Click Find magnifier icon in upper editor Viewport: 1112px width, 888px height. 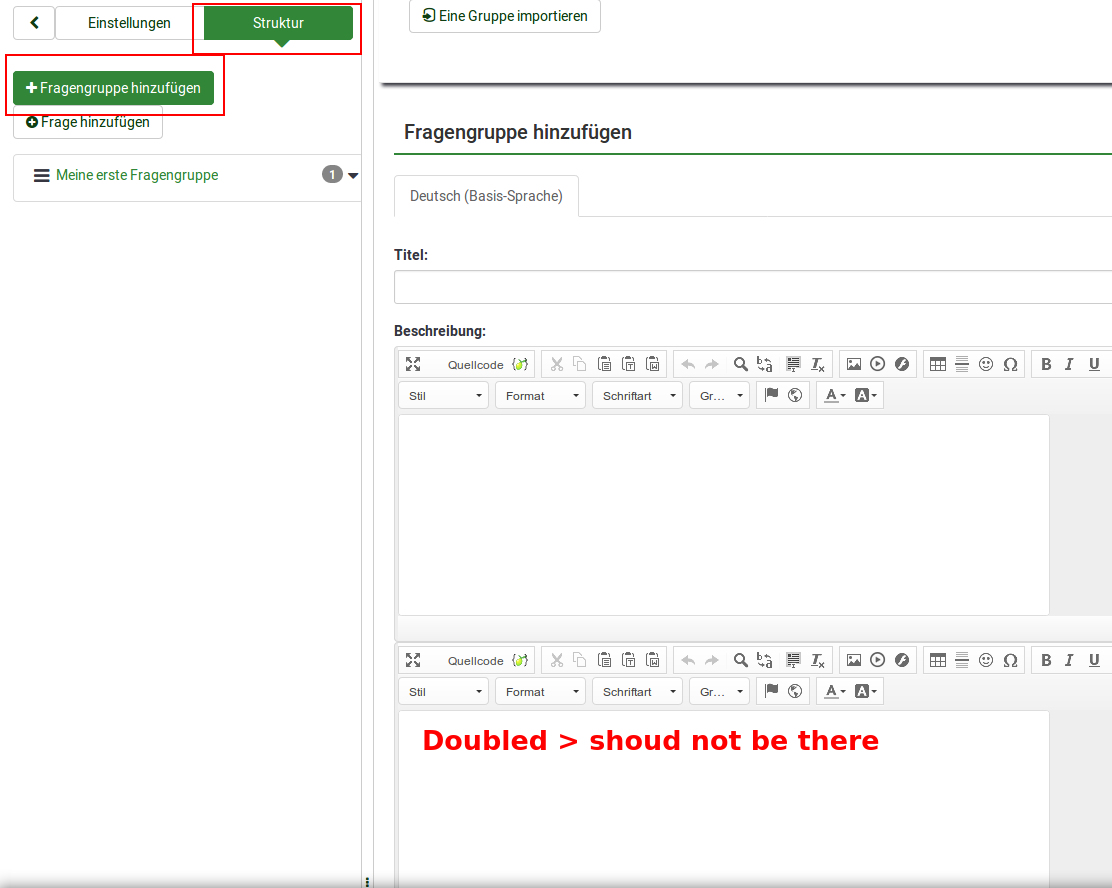pos(740,364)
